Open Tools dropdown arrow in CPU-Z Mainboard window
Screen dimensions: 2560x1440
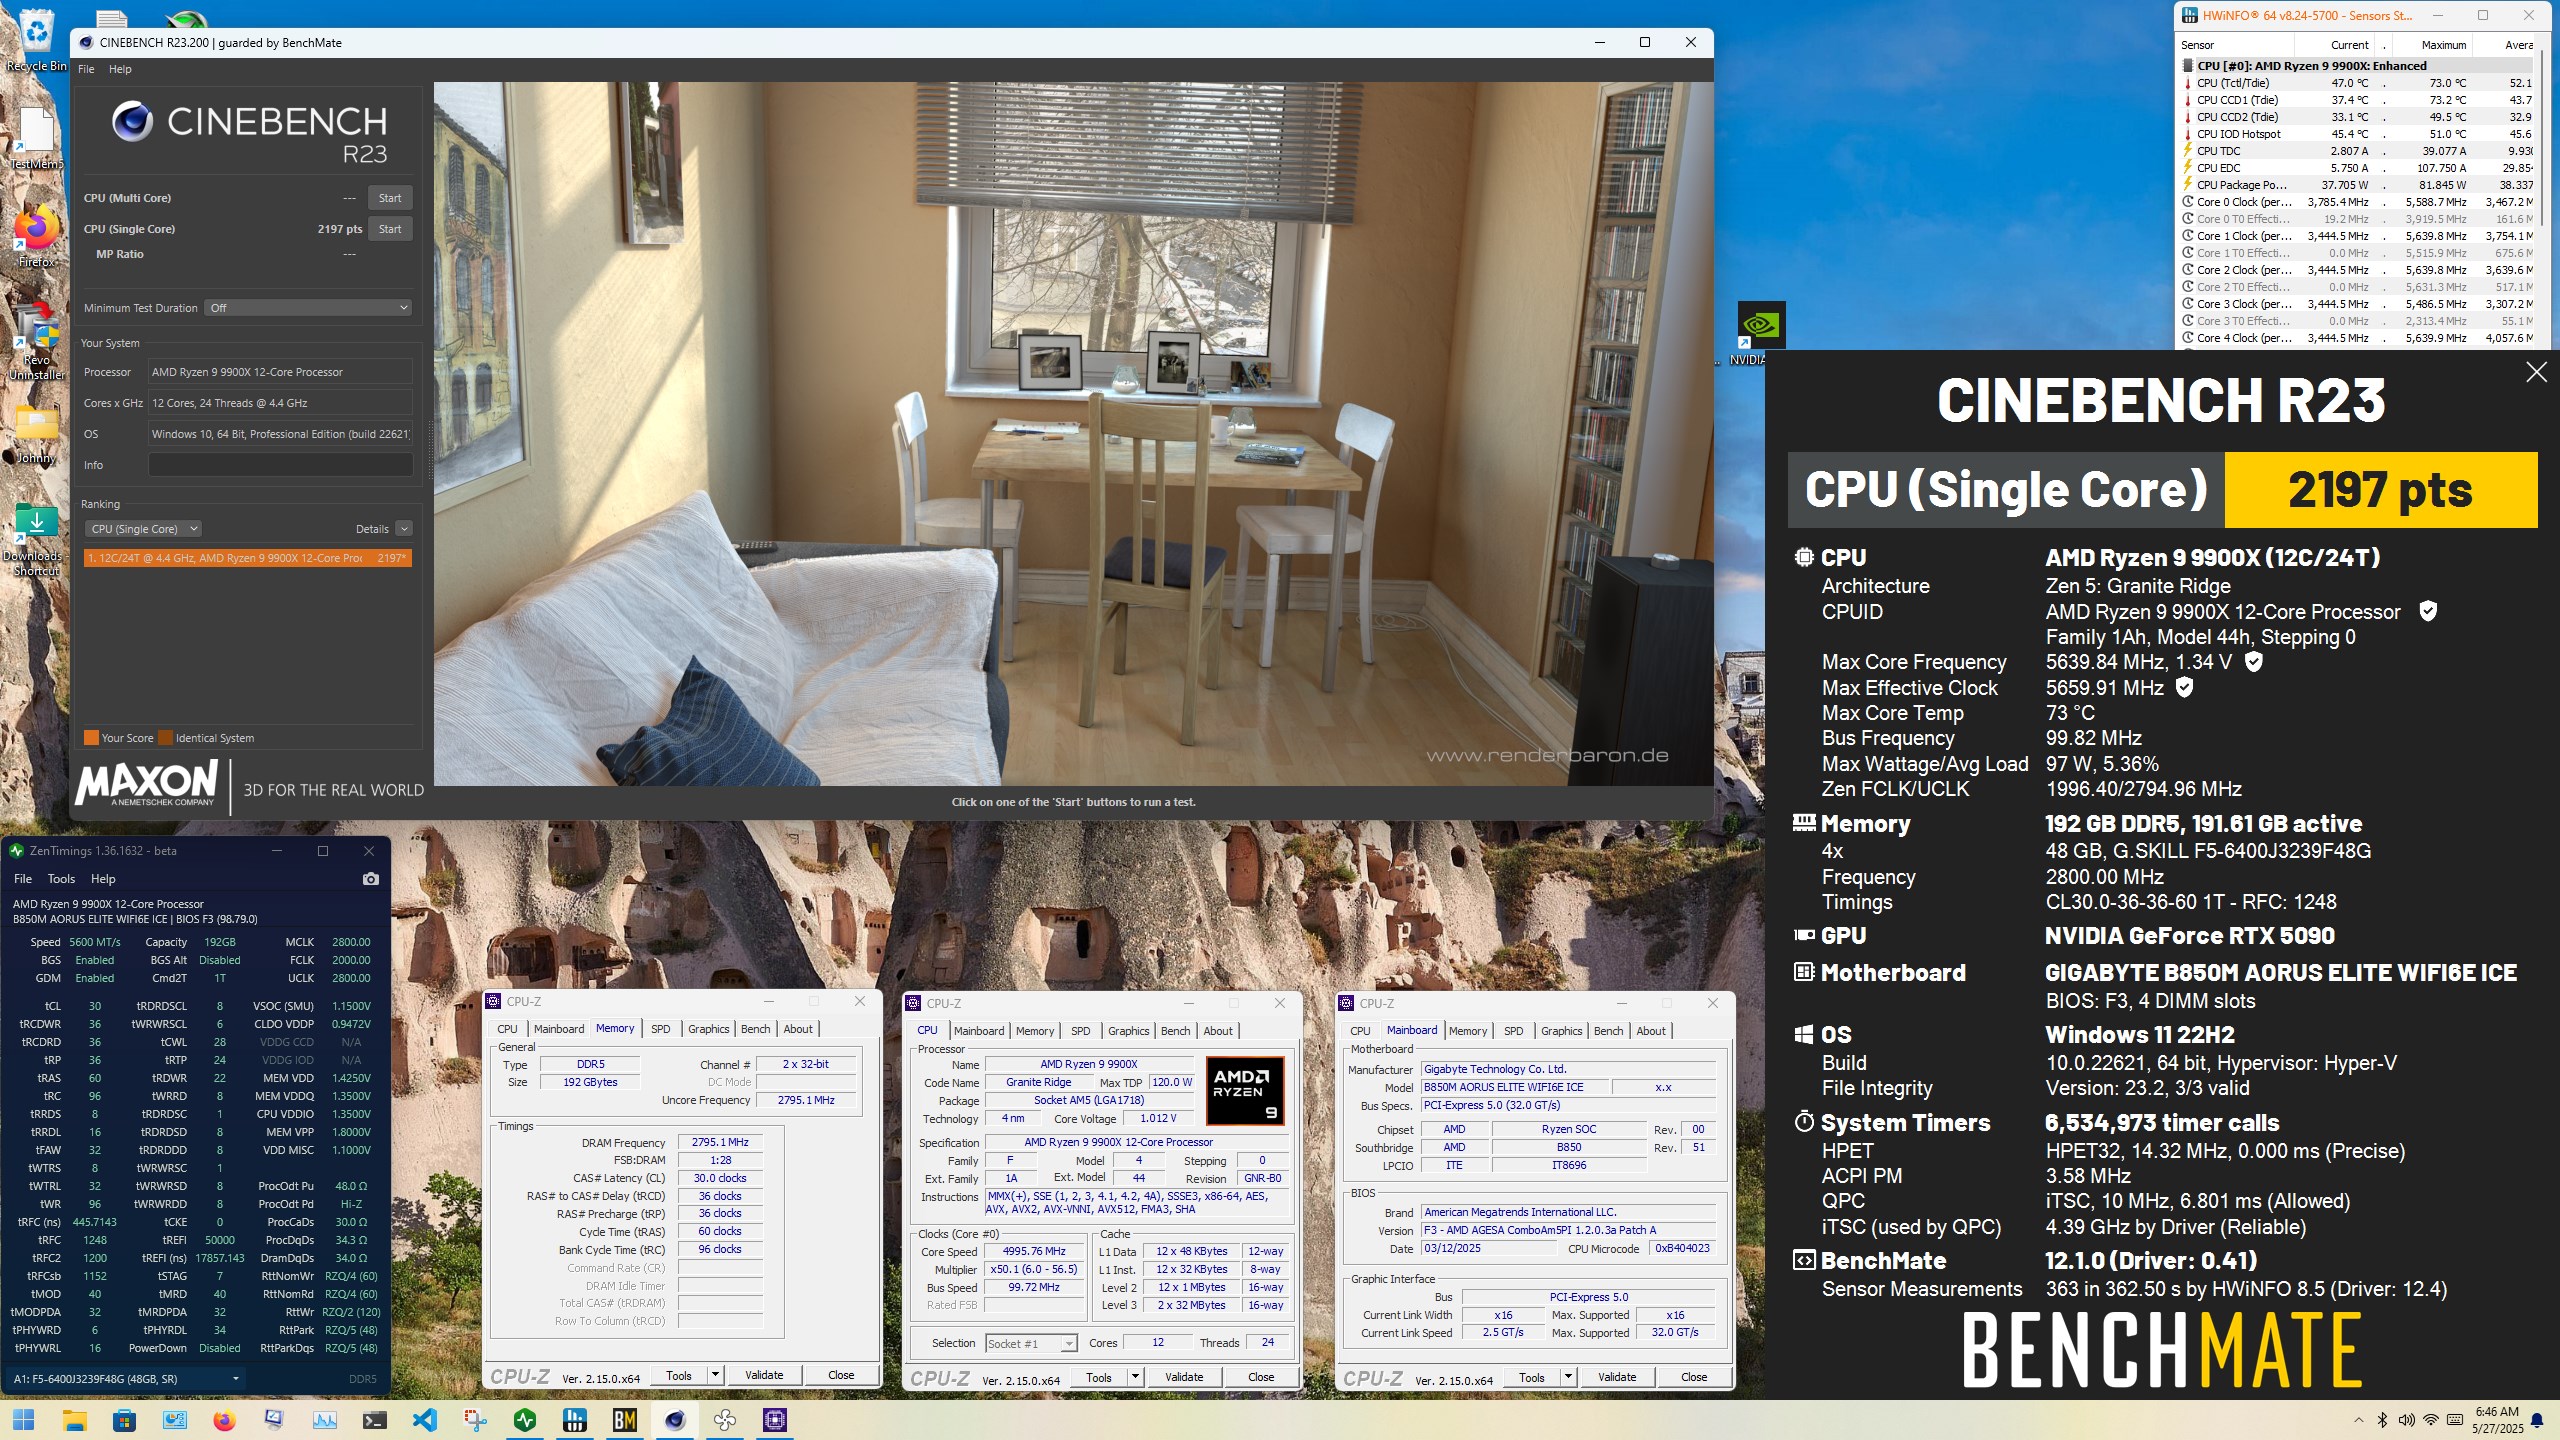pos(1568,1377)
